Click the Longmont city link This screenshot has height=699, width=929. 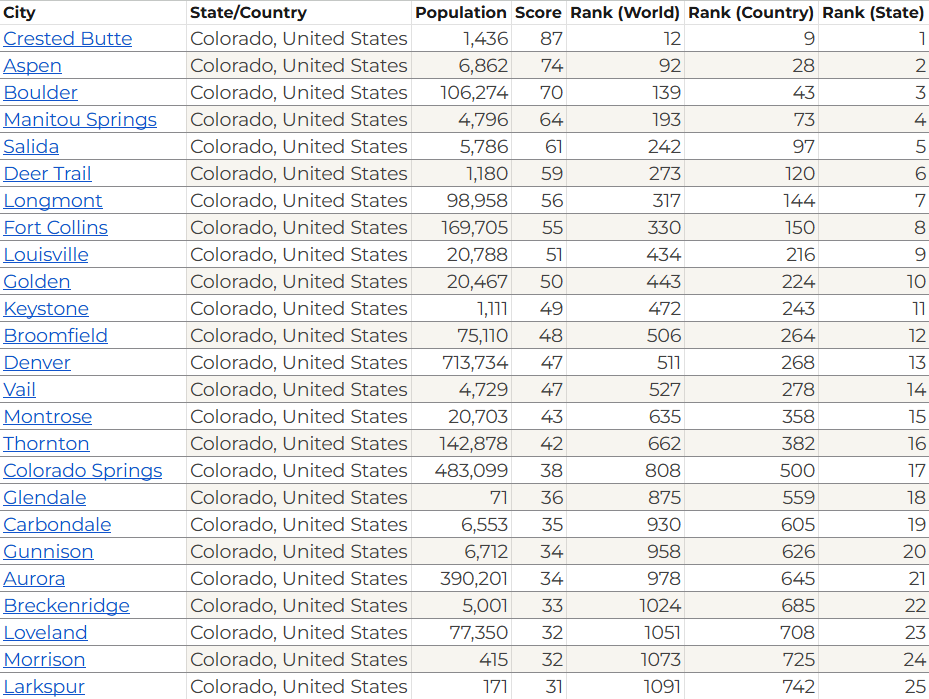click(53, 201)
